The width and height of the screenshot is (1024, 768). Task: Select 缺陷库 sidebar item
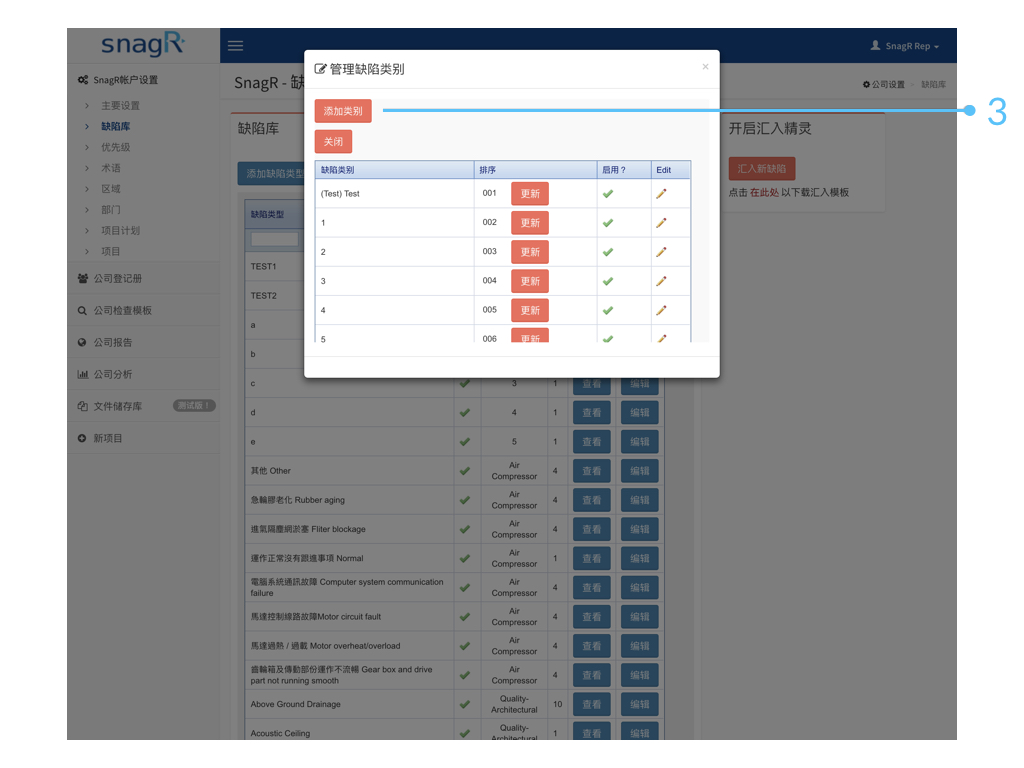pos(116,126)
